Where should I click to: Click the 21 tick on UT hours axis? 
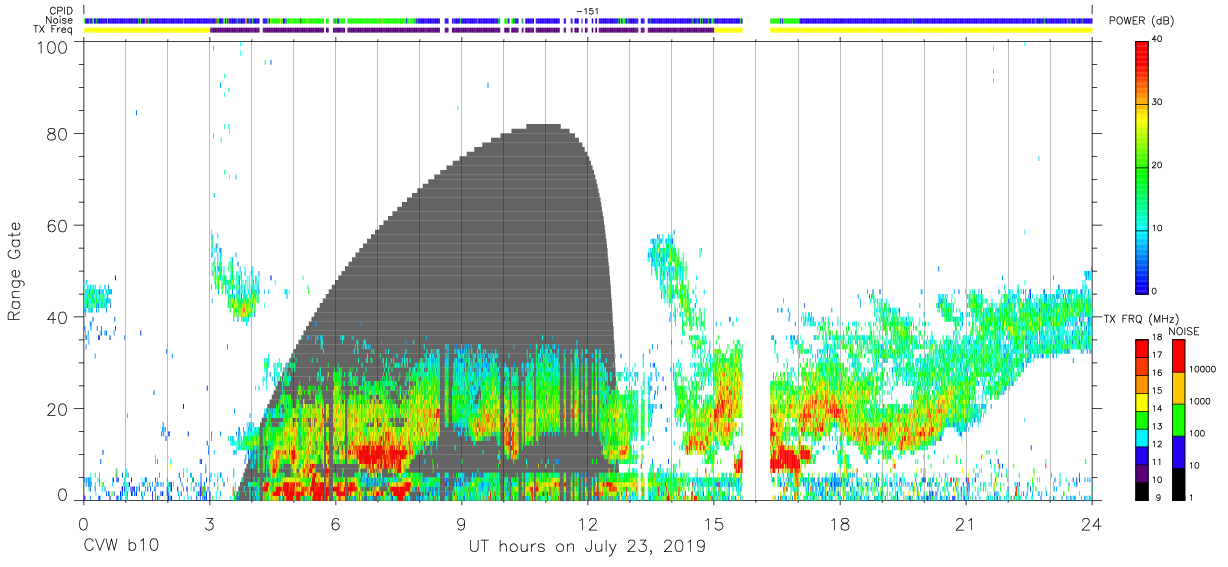(966, 523)
